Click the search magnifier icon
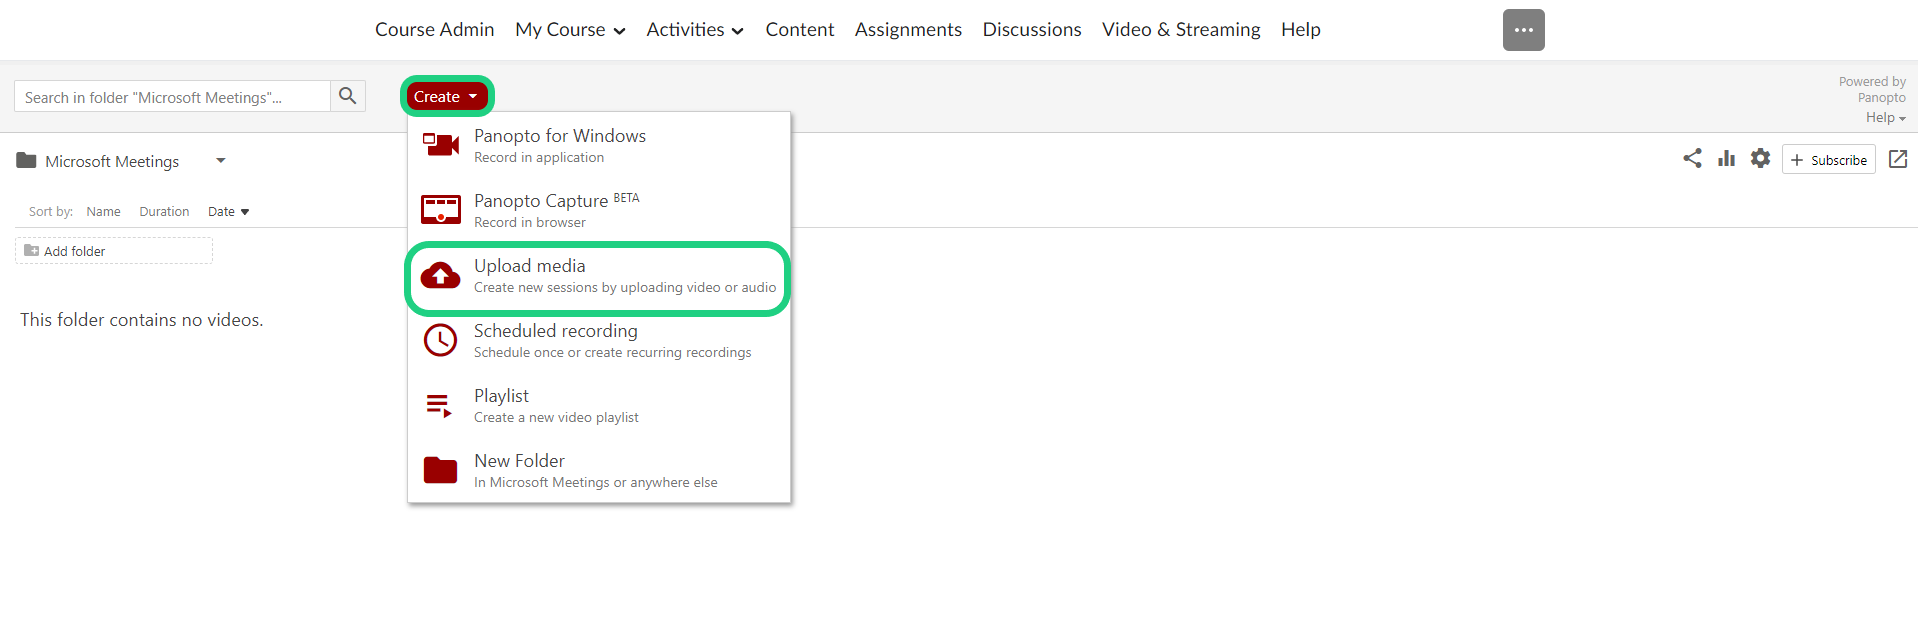 [347, 96]
